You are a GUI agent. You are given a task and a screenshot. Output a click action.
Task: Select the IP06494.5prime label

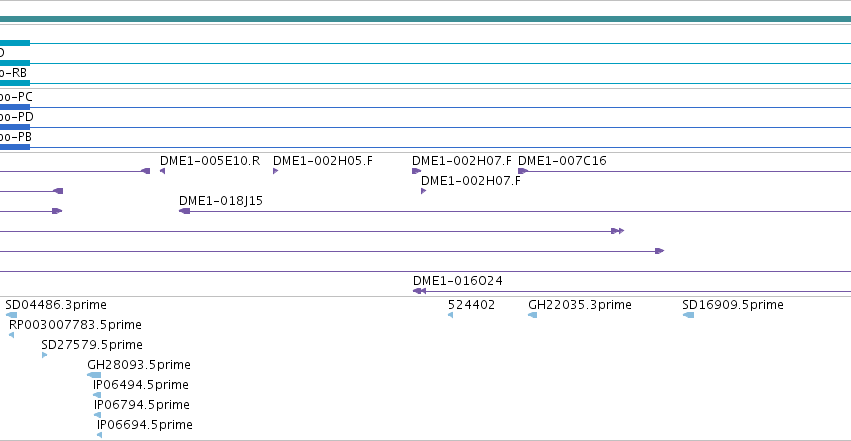pyautogui.click(x=141, y=385)
